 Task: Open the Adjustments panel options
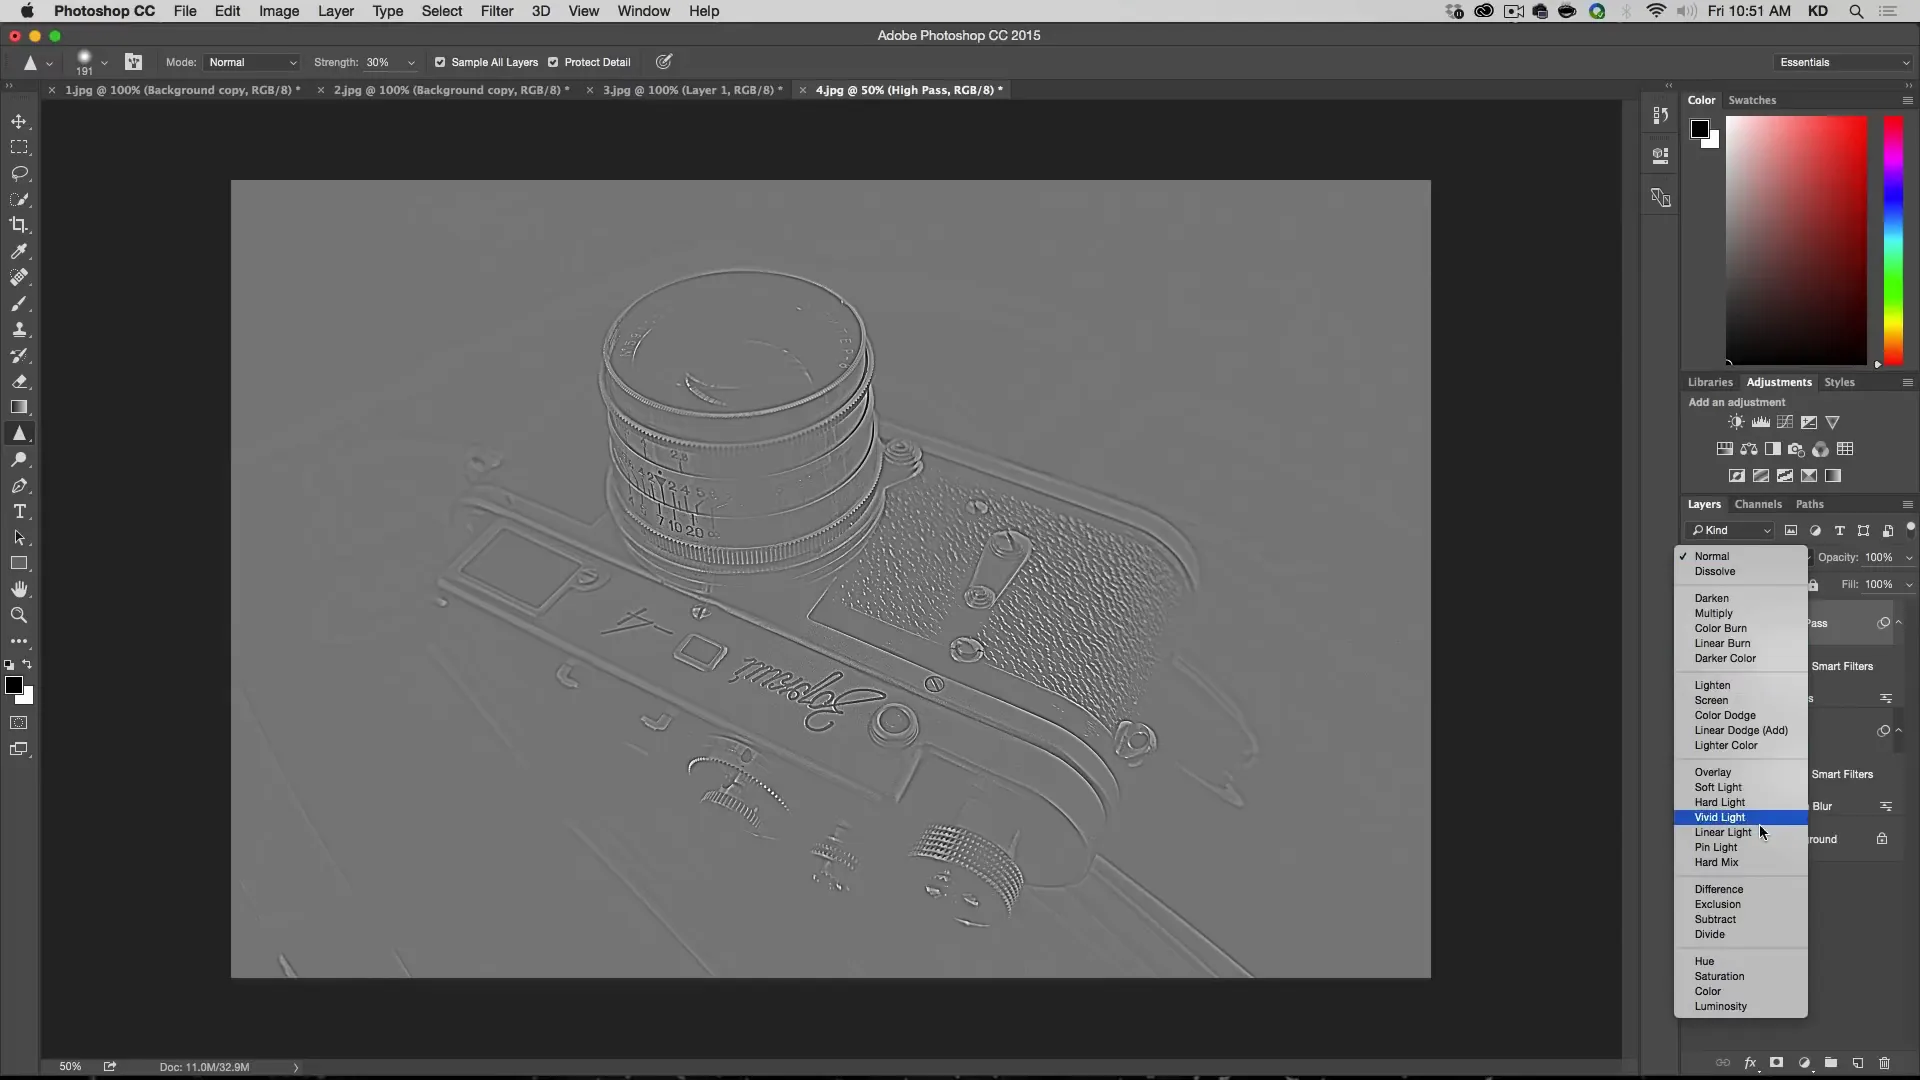(1907, 382)
